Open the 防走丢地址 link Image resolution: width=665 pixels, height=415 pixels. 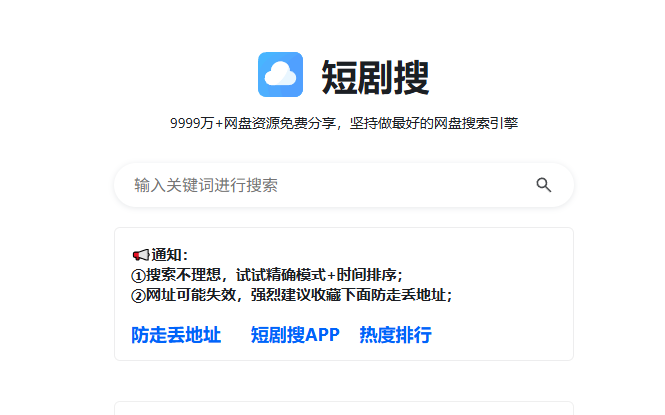coord(176,335)
